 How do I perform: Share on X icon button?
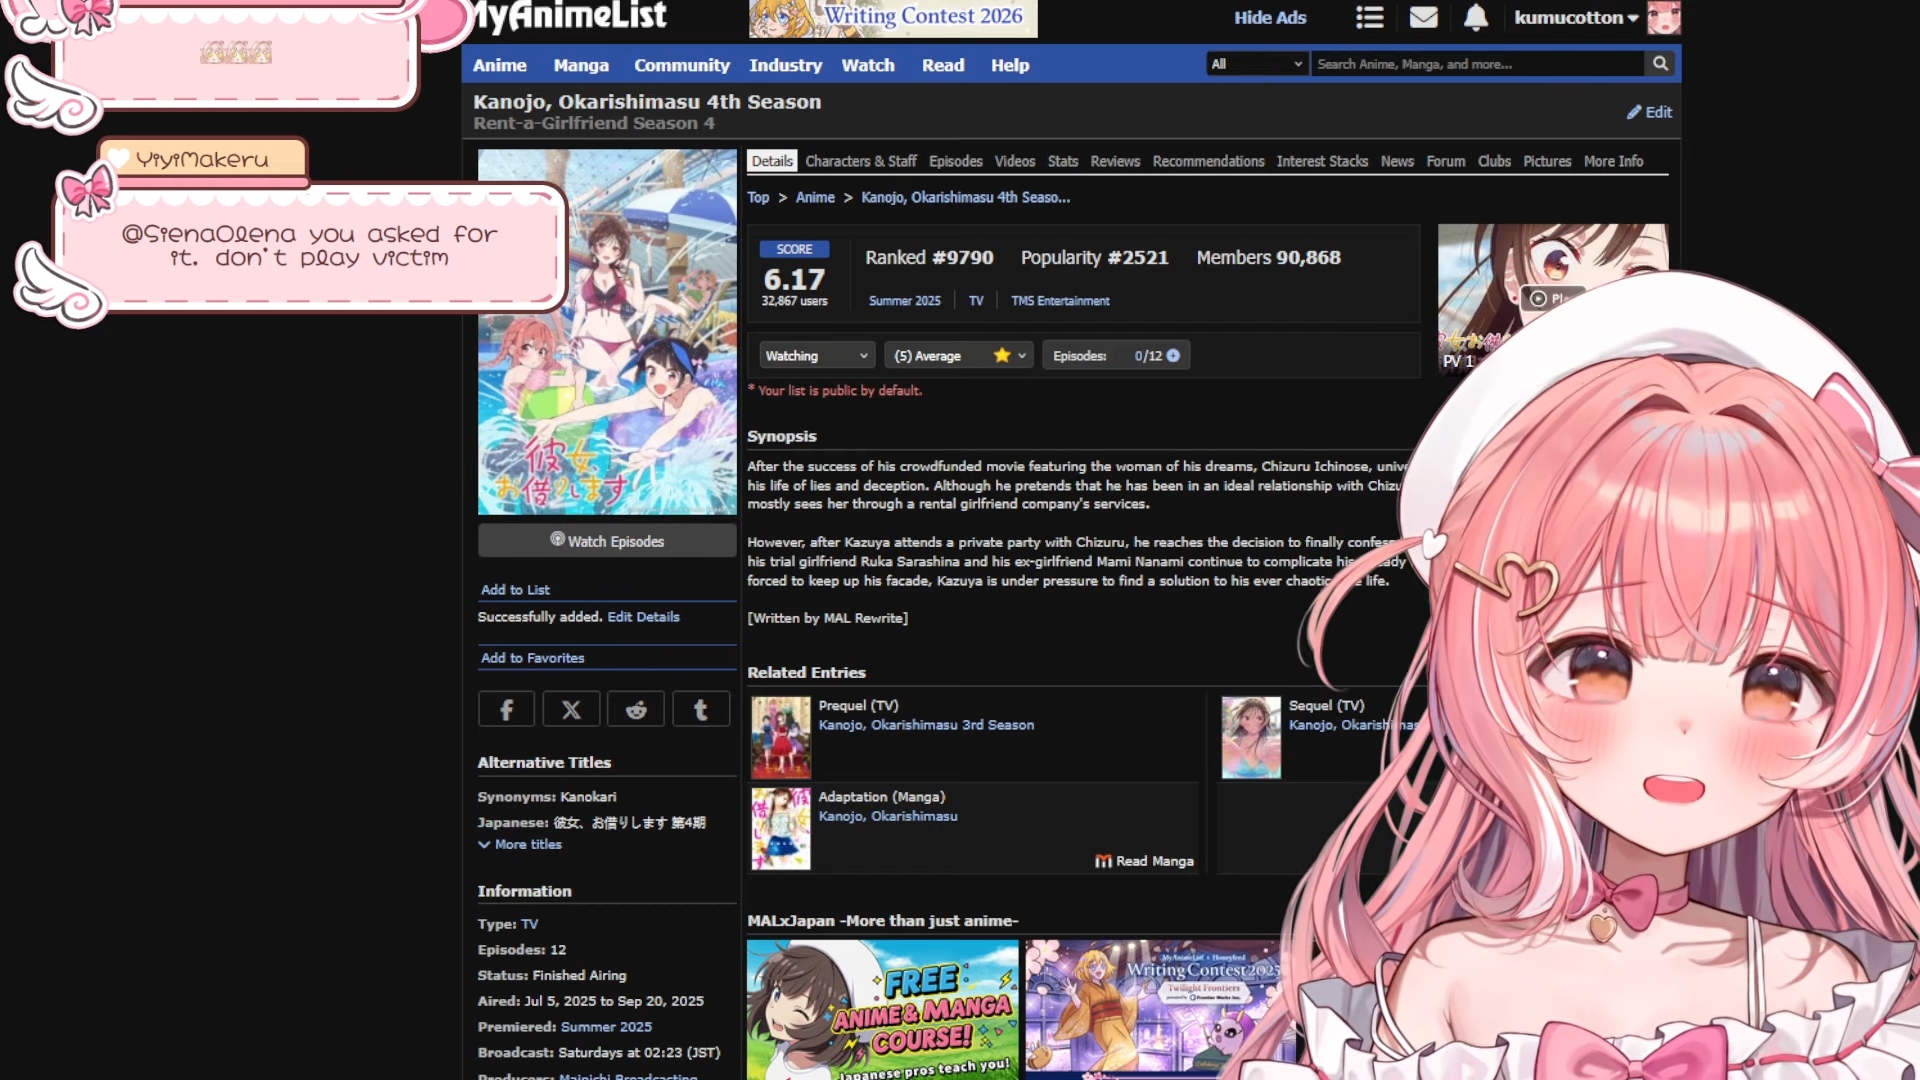click(571, 710)
